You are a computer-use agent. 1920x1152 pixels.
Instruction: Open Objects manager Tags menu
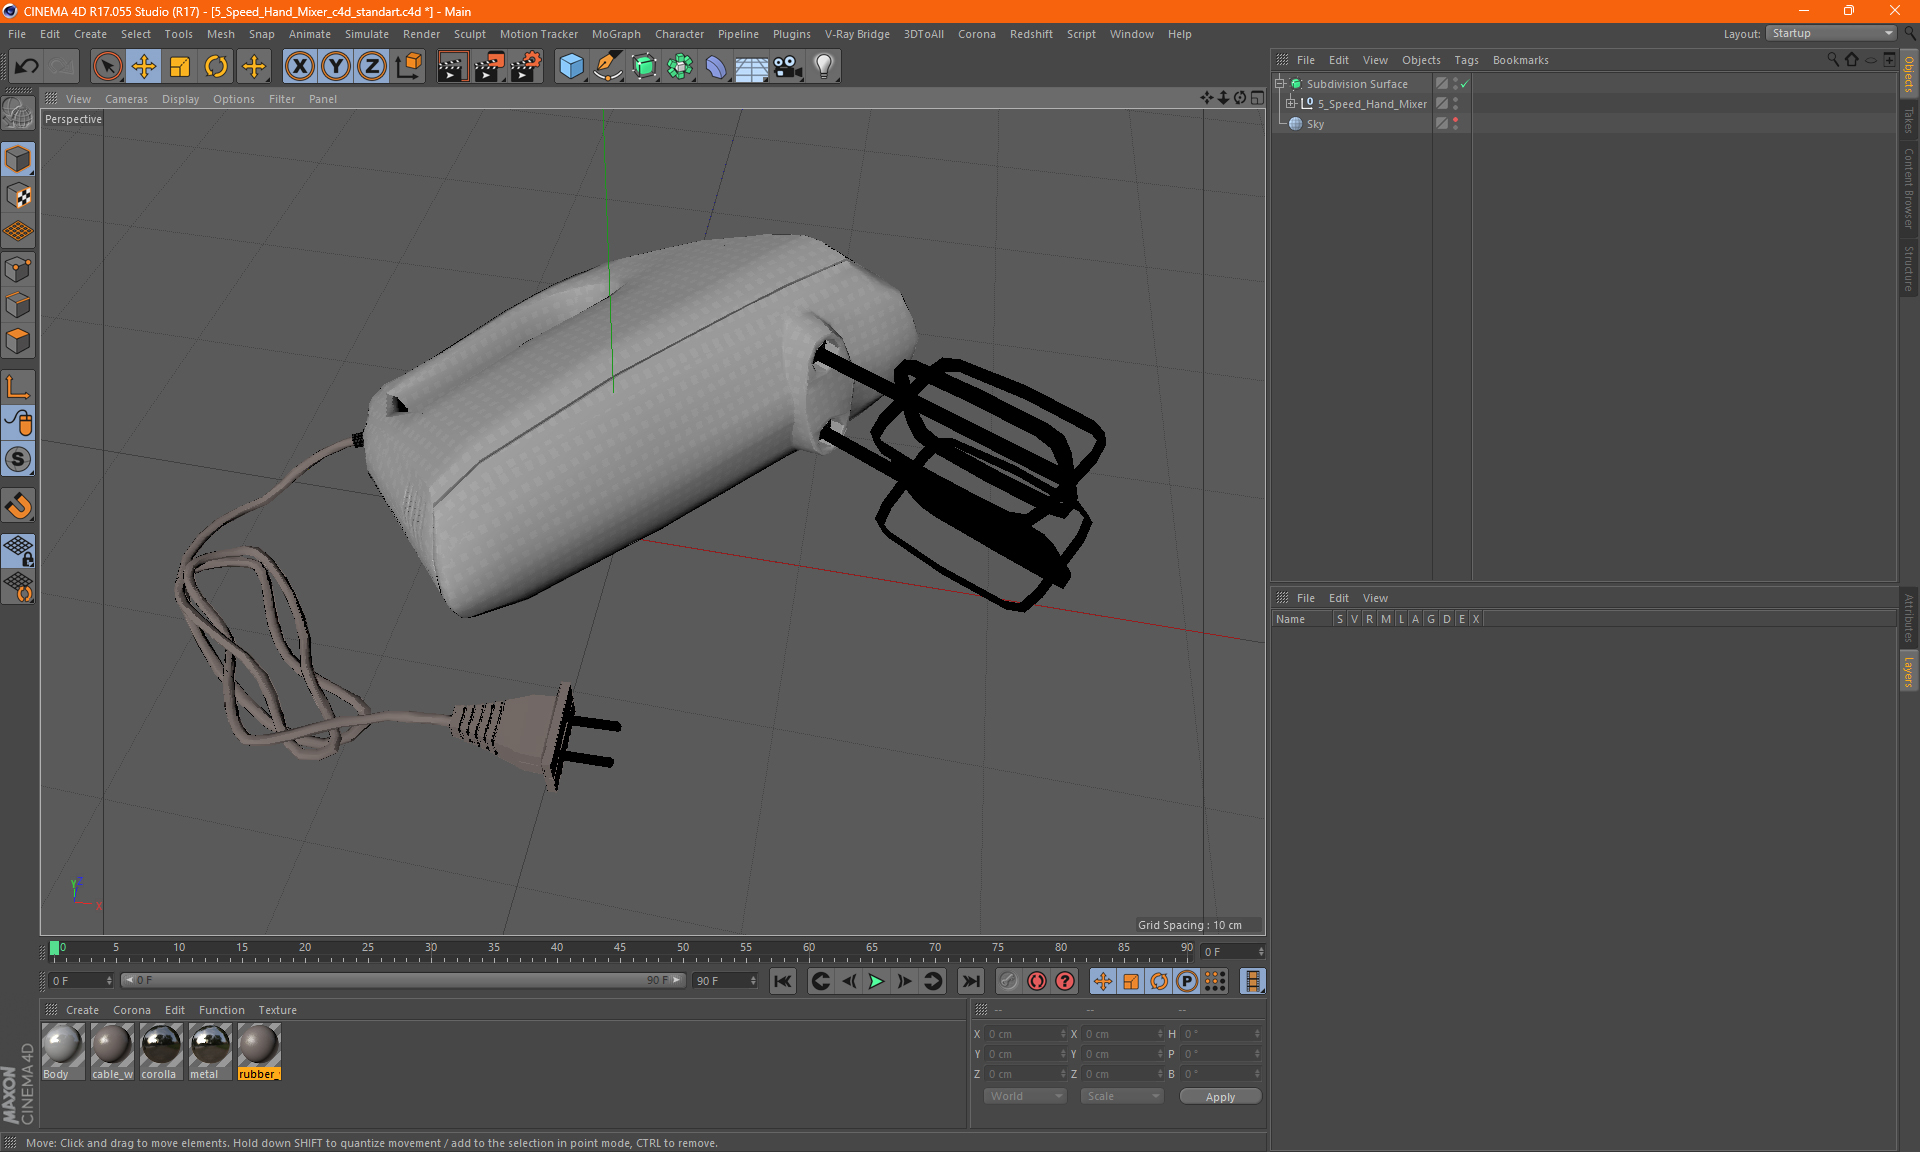coord(1466,60)
